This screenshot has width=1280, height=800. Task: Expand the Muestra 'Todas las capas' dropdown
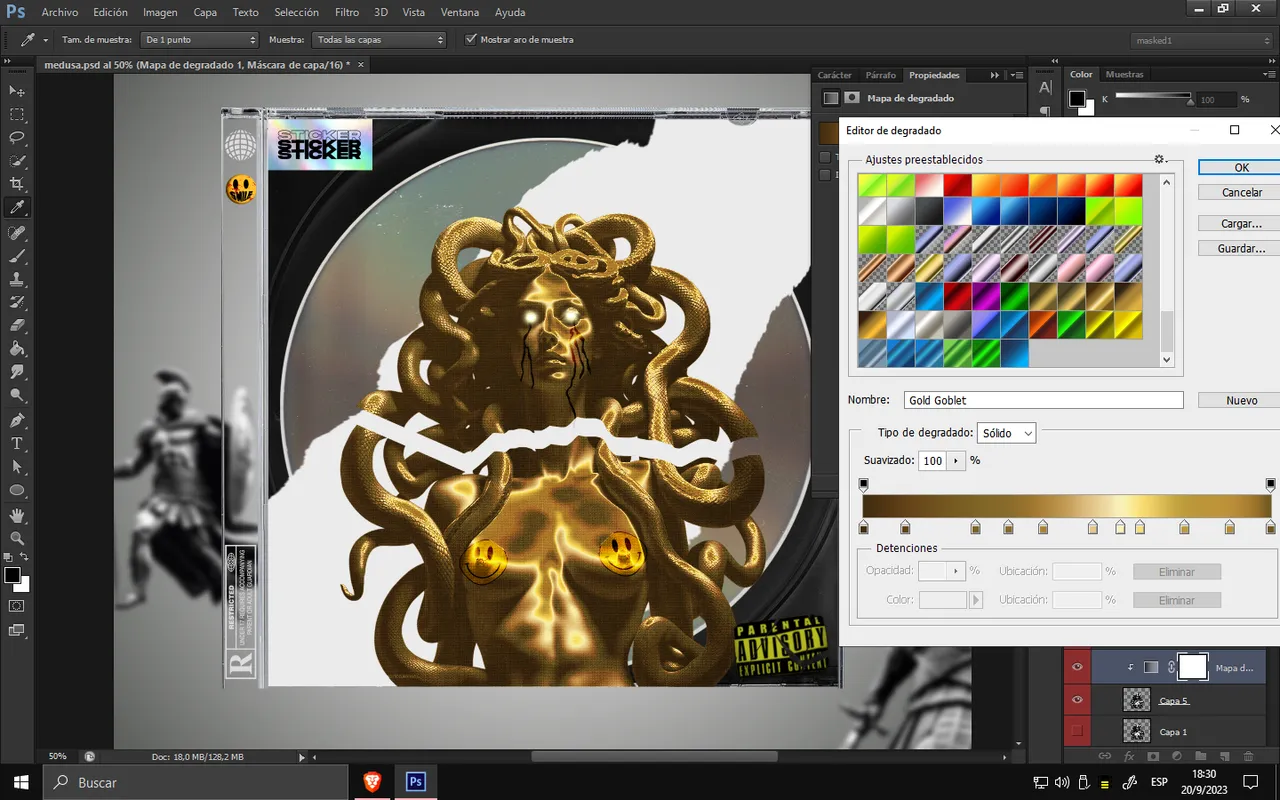tap(379, 40)
